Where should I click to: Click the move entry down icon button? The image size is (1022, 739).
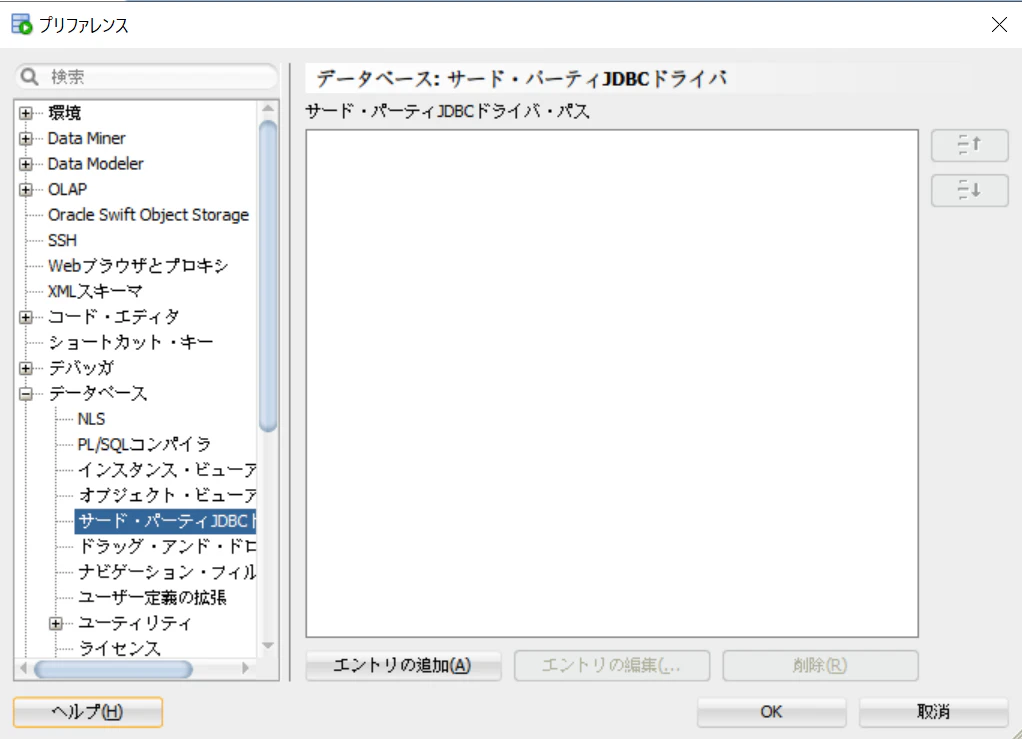click(x=969, y=190)
